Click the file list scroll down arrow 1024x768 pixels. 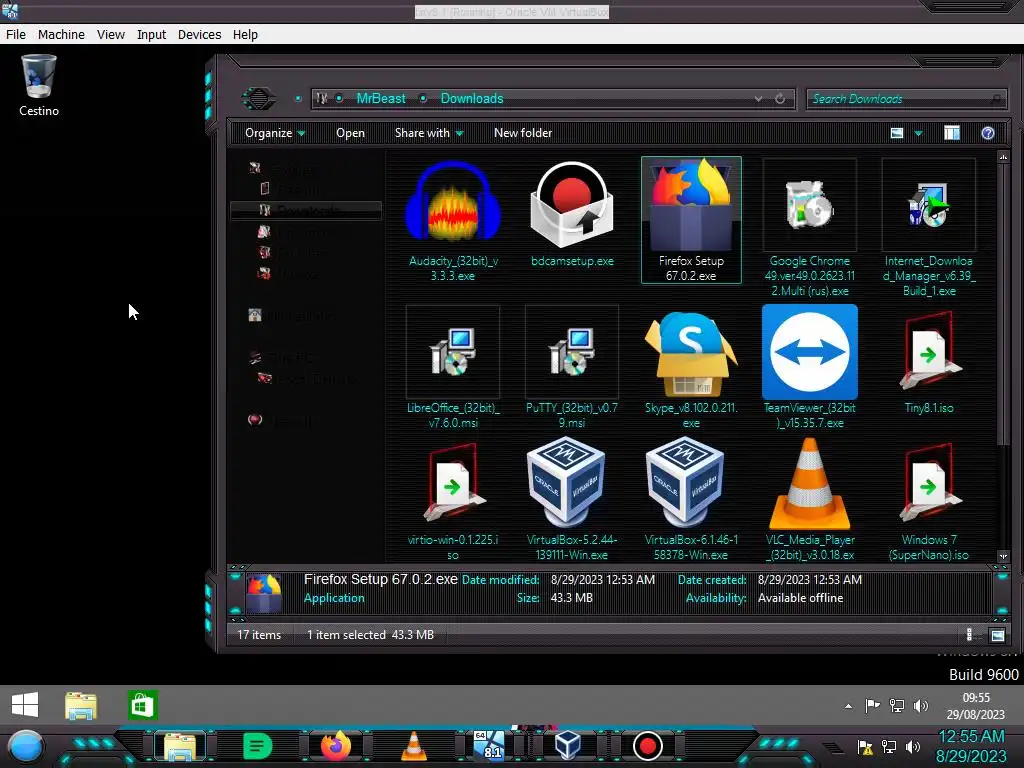click(x=1003, y=556)
